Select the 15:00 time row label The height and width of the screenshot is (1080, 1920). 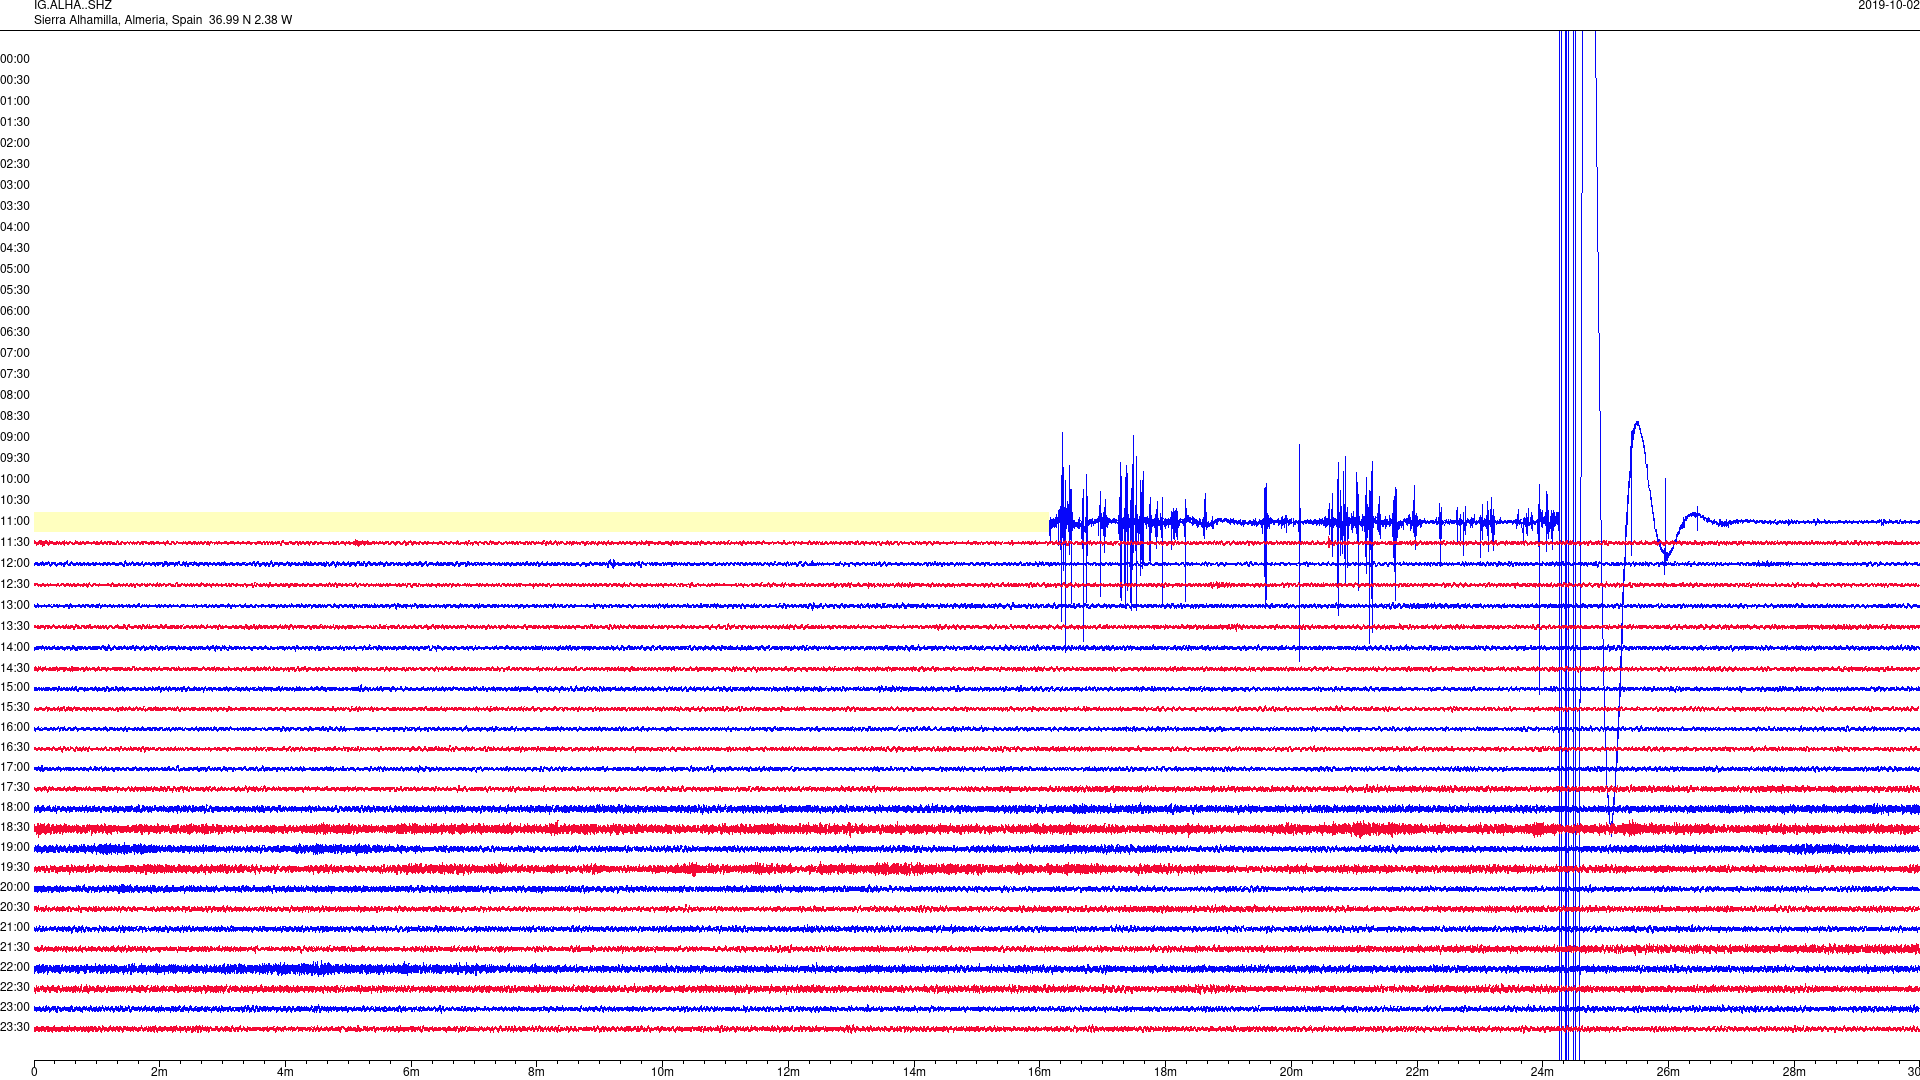click(x=15, y=687)
